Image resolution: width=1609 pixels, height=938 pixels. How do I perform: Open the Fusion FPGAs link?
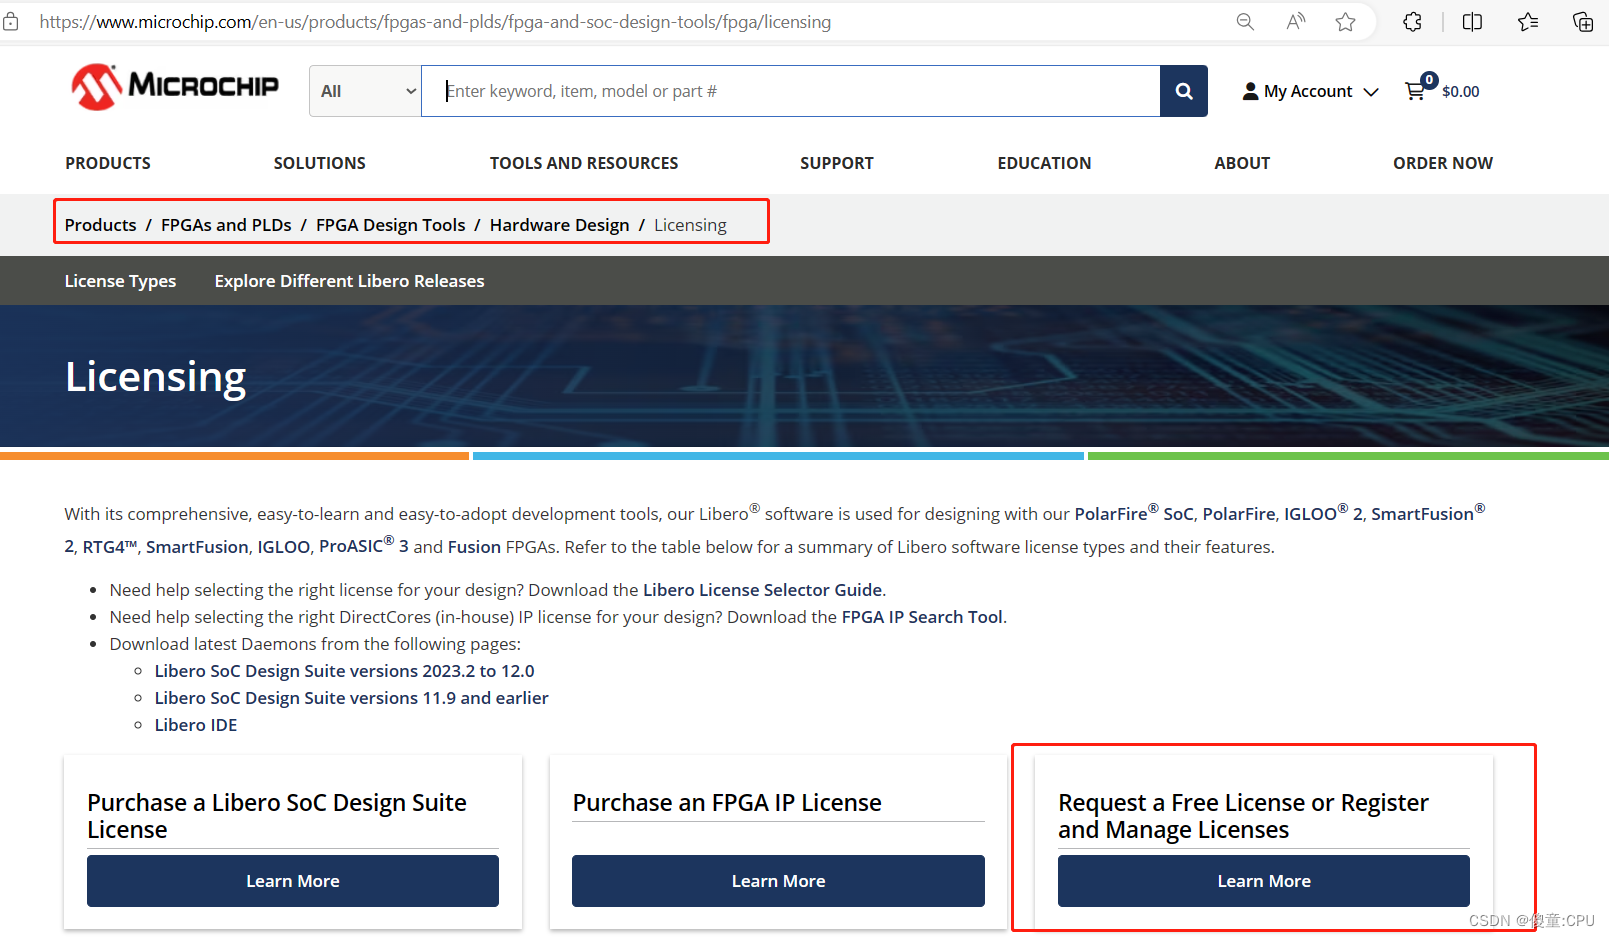(x=475, y=547)
